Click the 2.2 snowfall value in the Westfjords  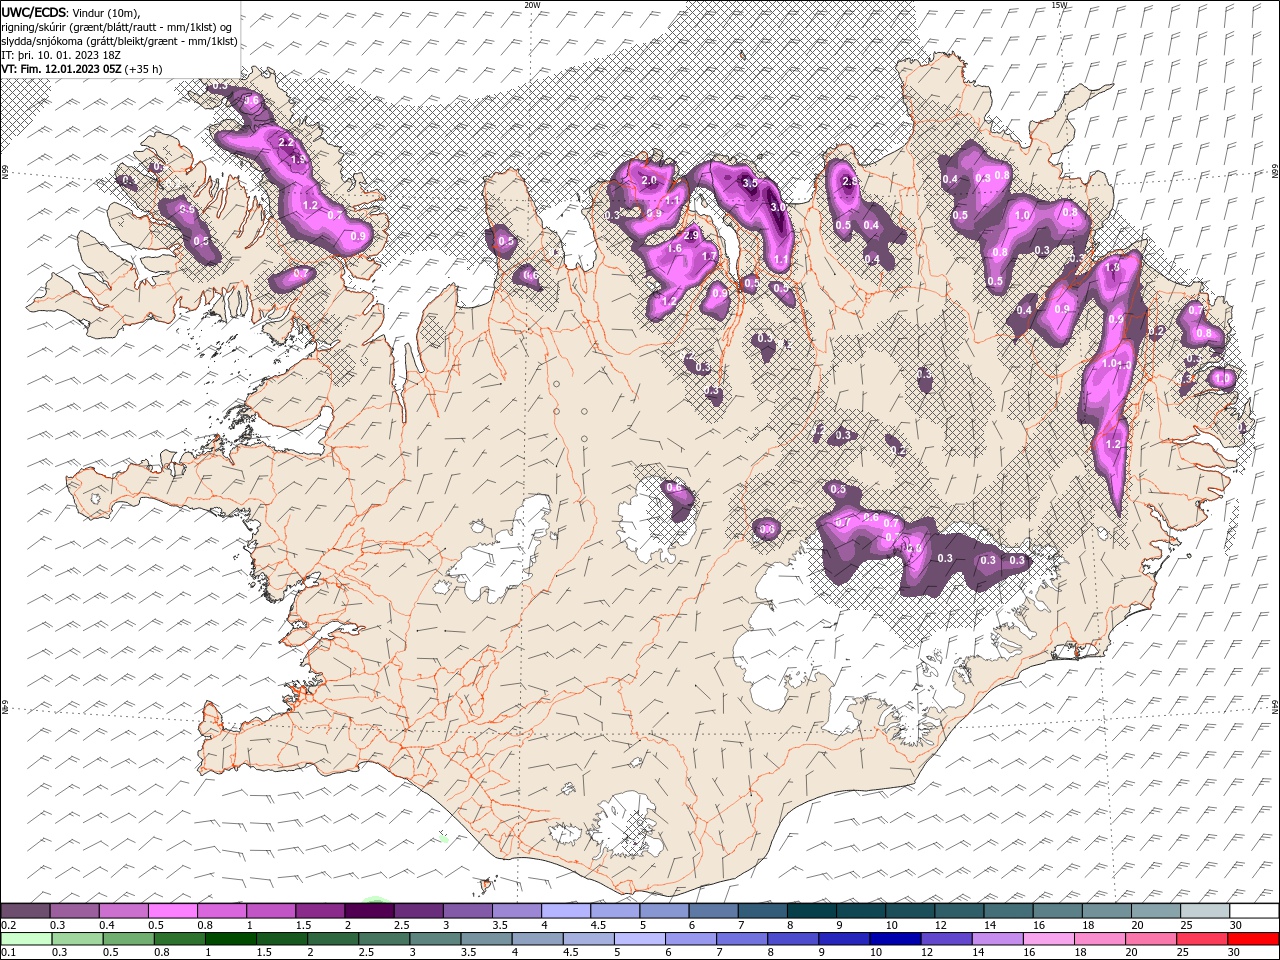pos(286,143)
